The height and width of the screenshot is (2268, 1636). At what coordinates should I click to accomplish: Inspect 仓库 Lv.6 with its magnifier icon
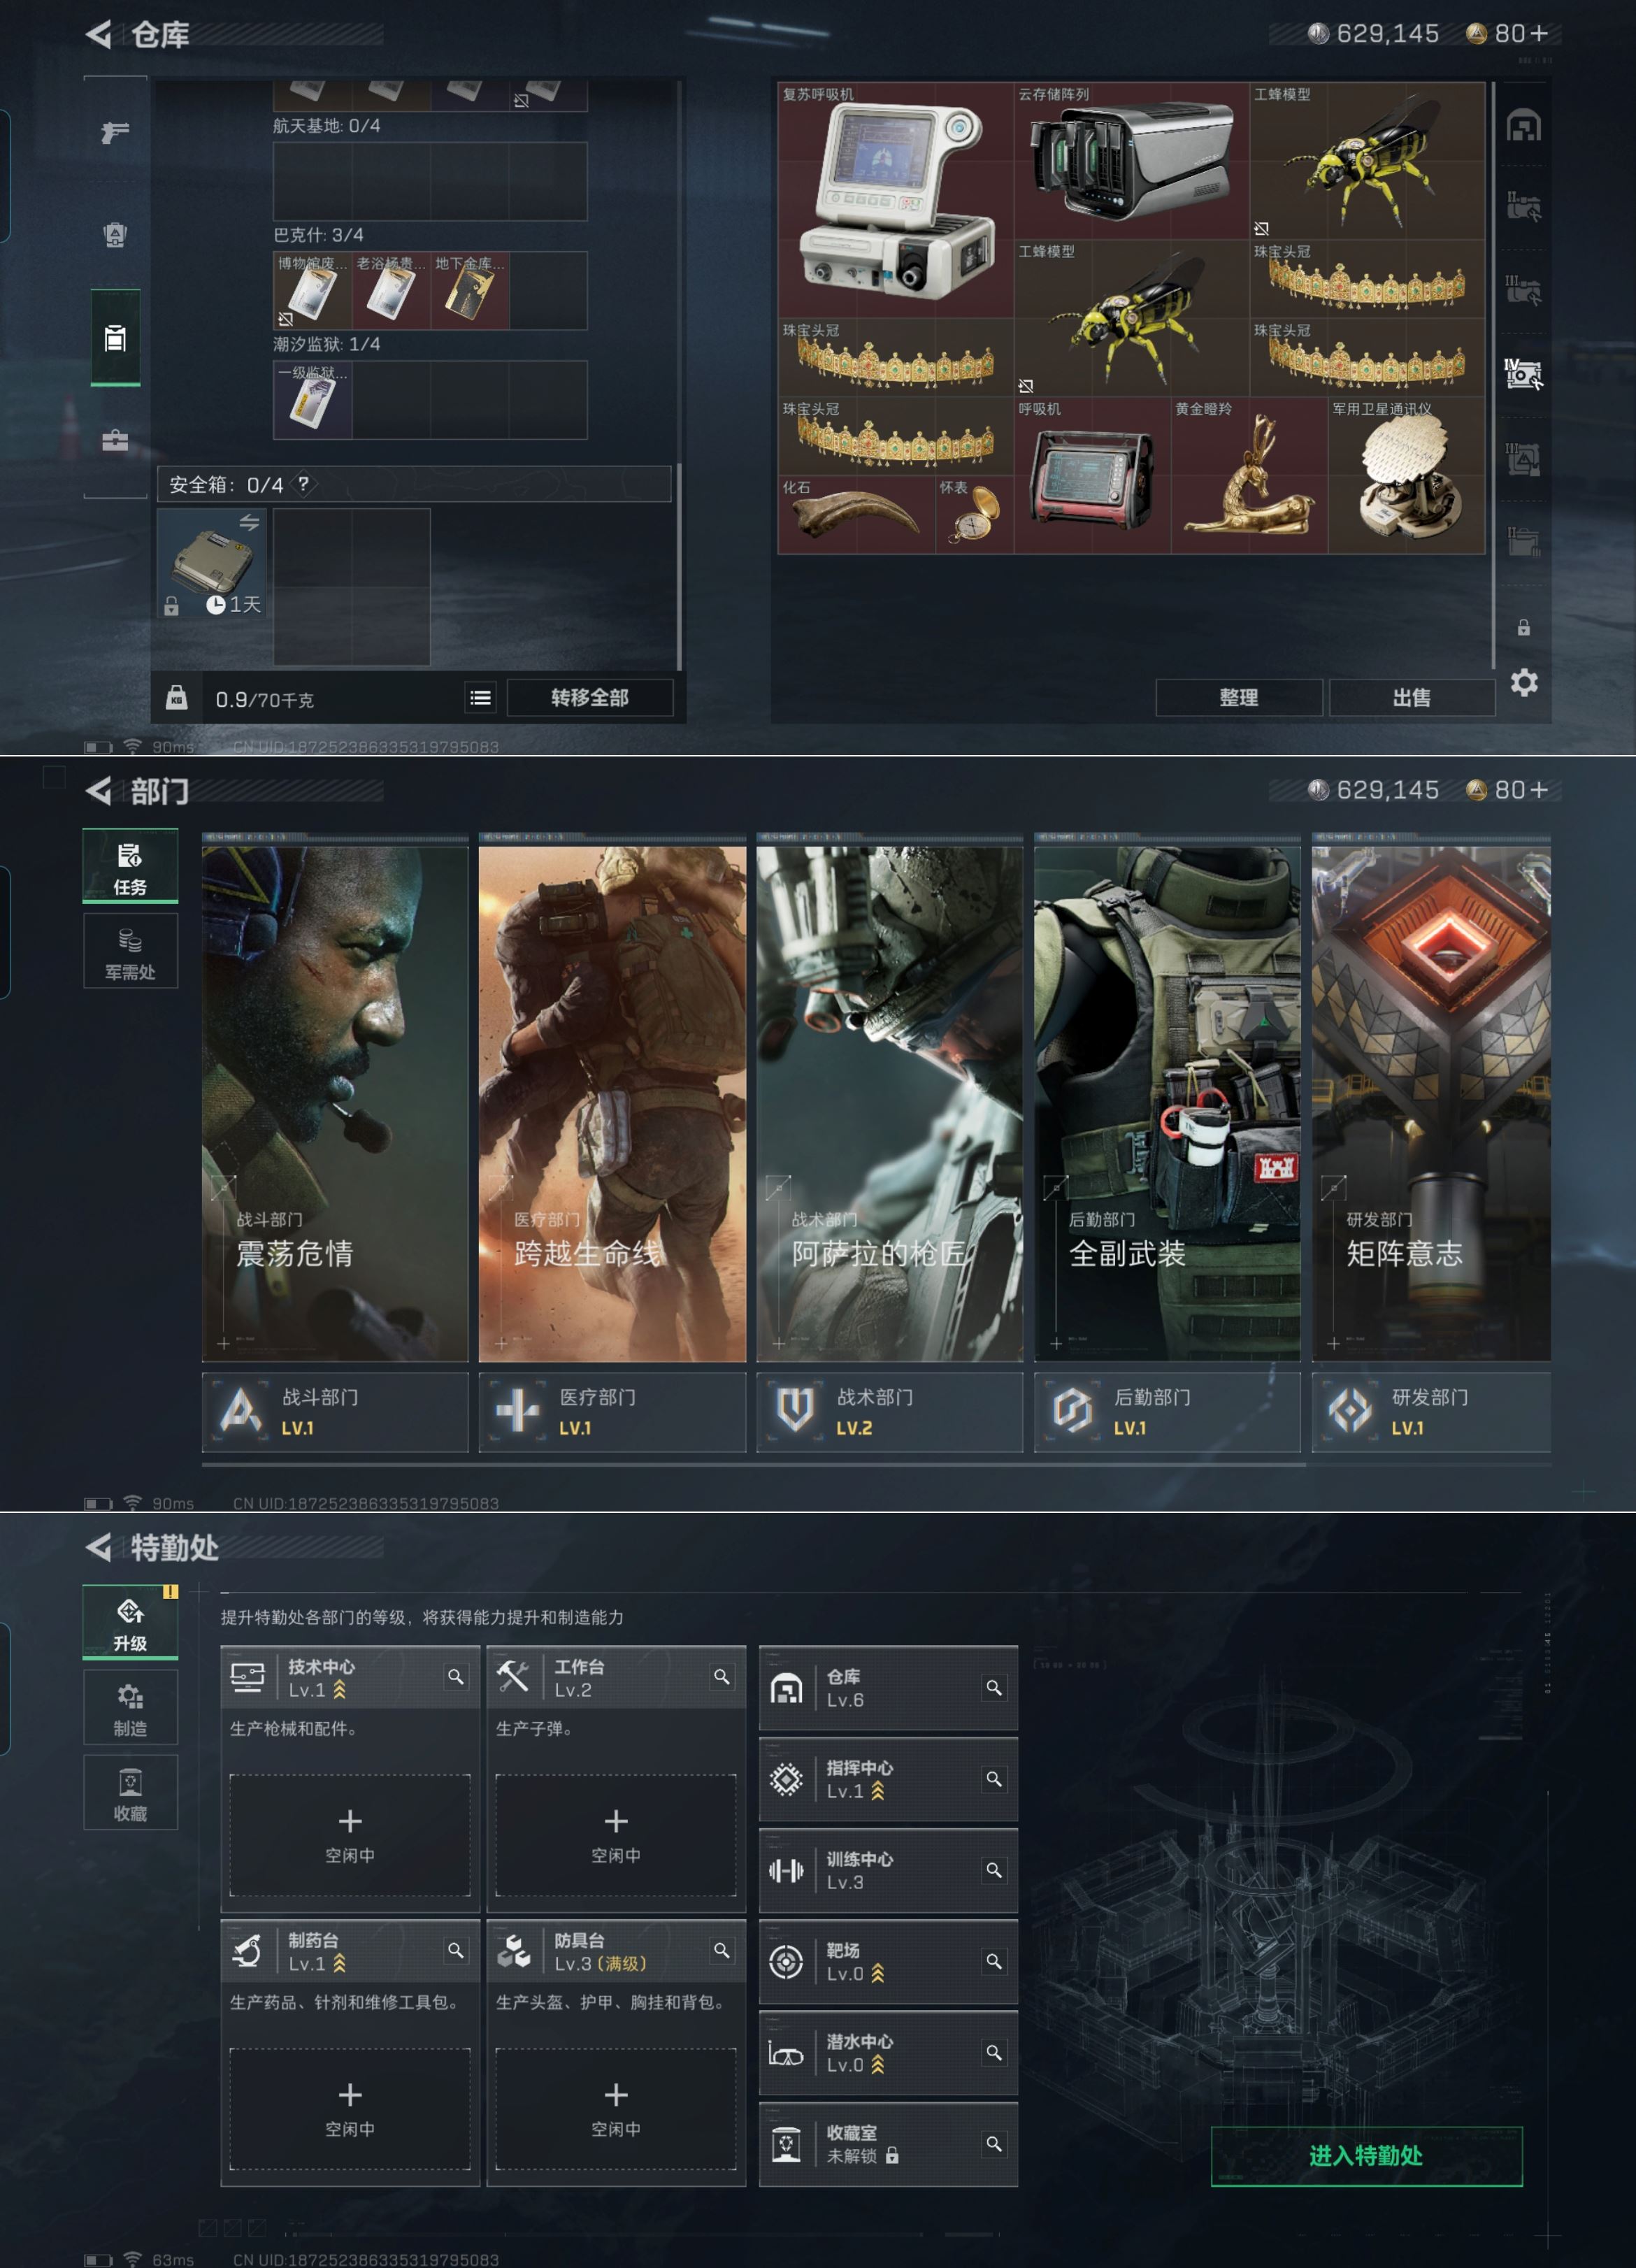tap(994, 1688)
